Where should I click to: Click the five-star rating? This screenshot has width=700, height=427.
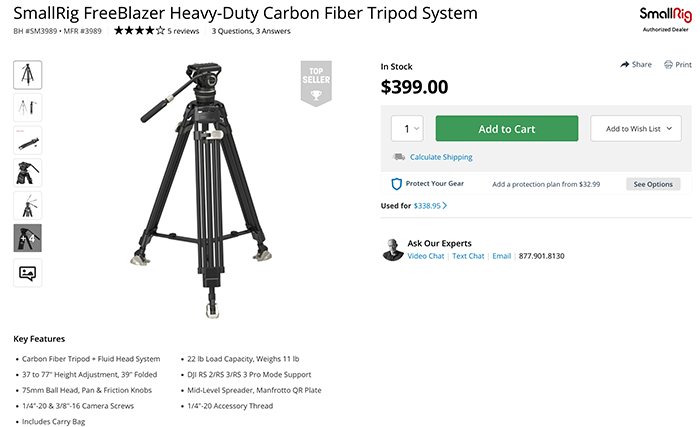pos(139,31)
